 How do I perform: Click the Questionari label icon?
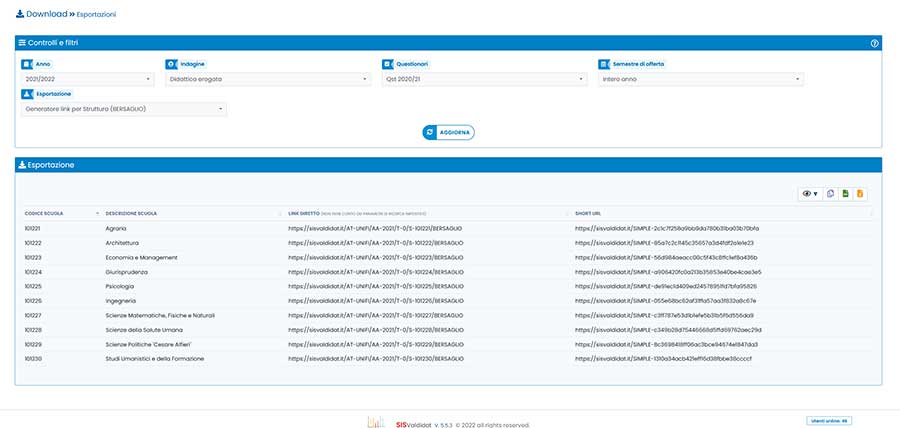(x=388, y=63)
